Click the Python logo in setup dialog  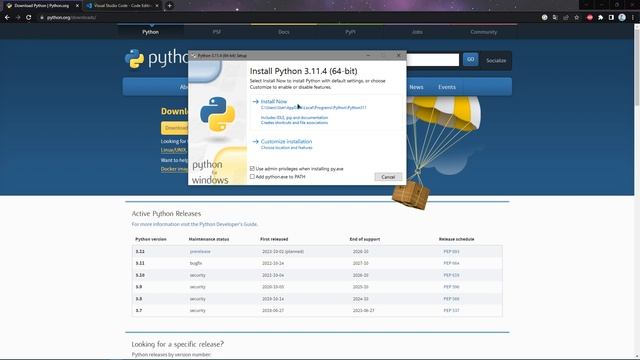218,114
